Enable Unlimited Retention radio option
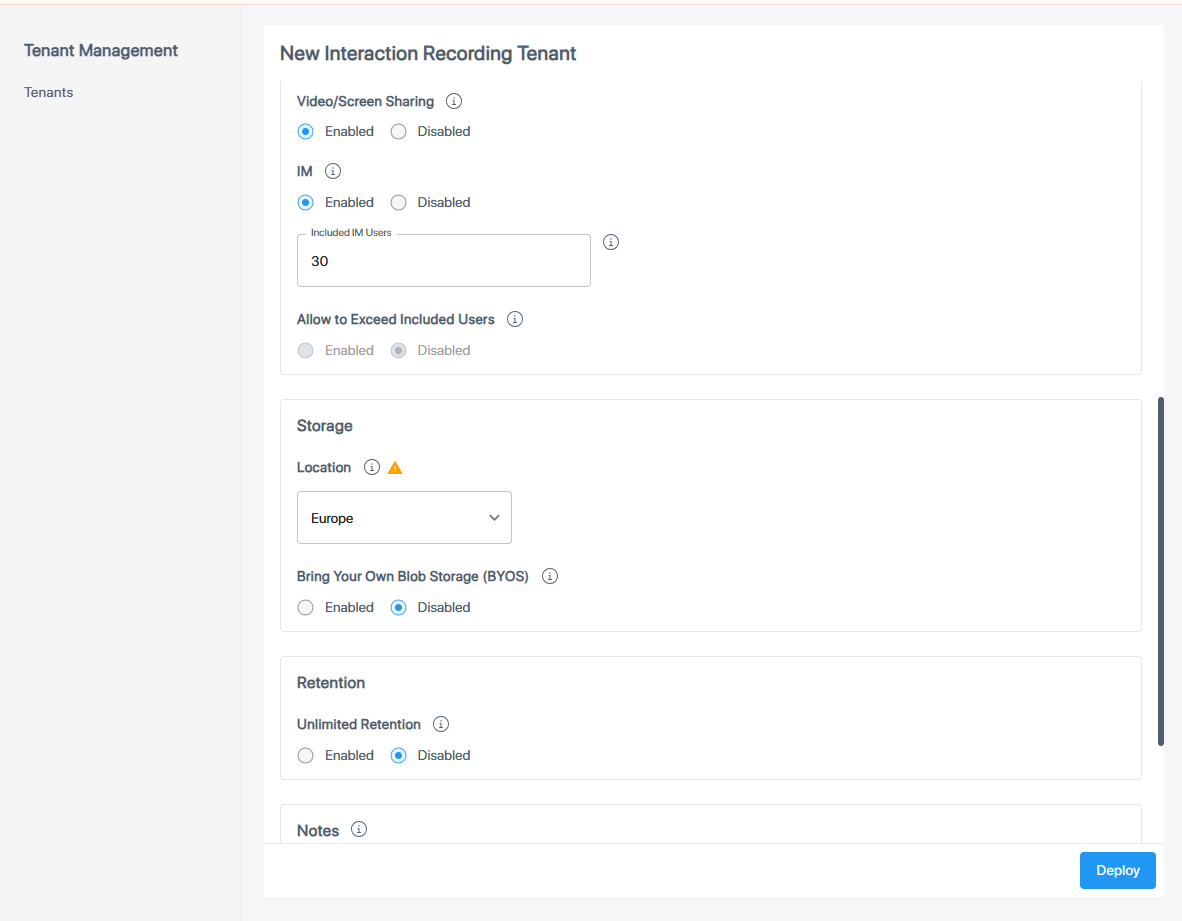The height and width of the screenshot is (921, 1182). coord(306,755)
